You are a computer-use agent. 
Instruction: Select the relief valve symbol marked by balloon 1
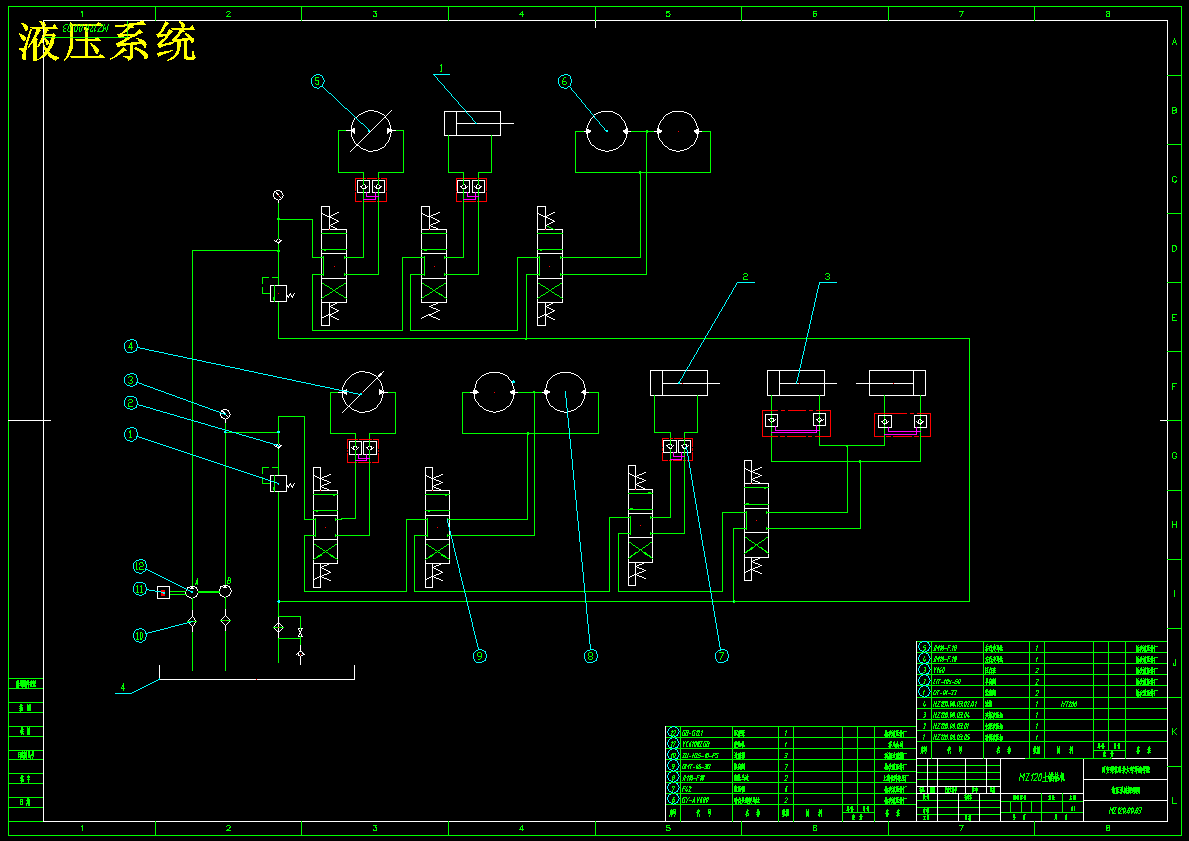[278, 482]
